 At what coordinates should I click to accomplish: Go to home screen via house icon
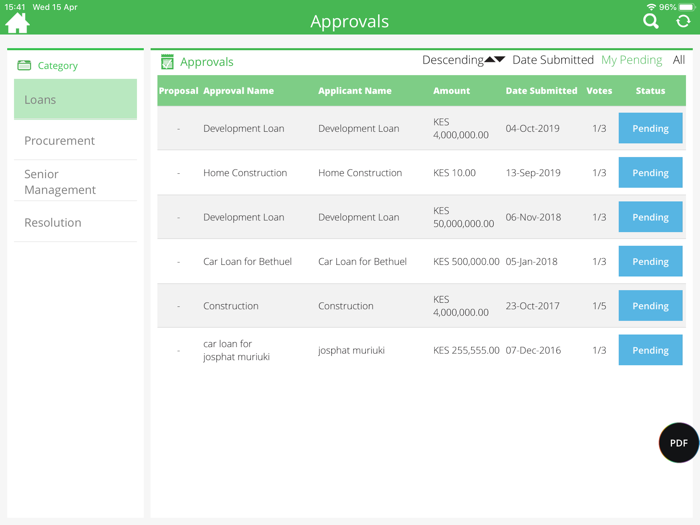(18, 22)
